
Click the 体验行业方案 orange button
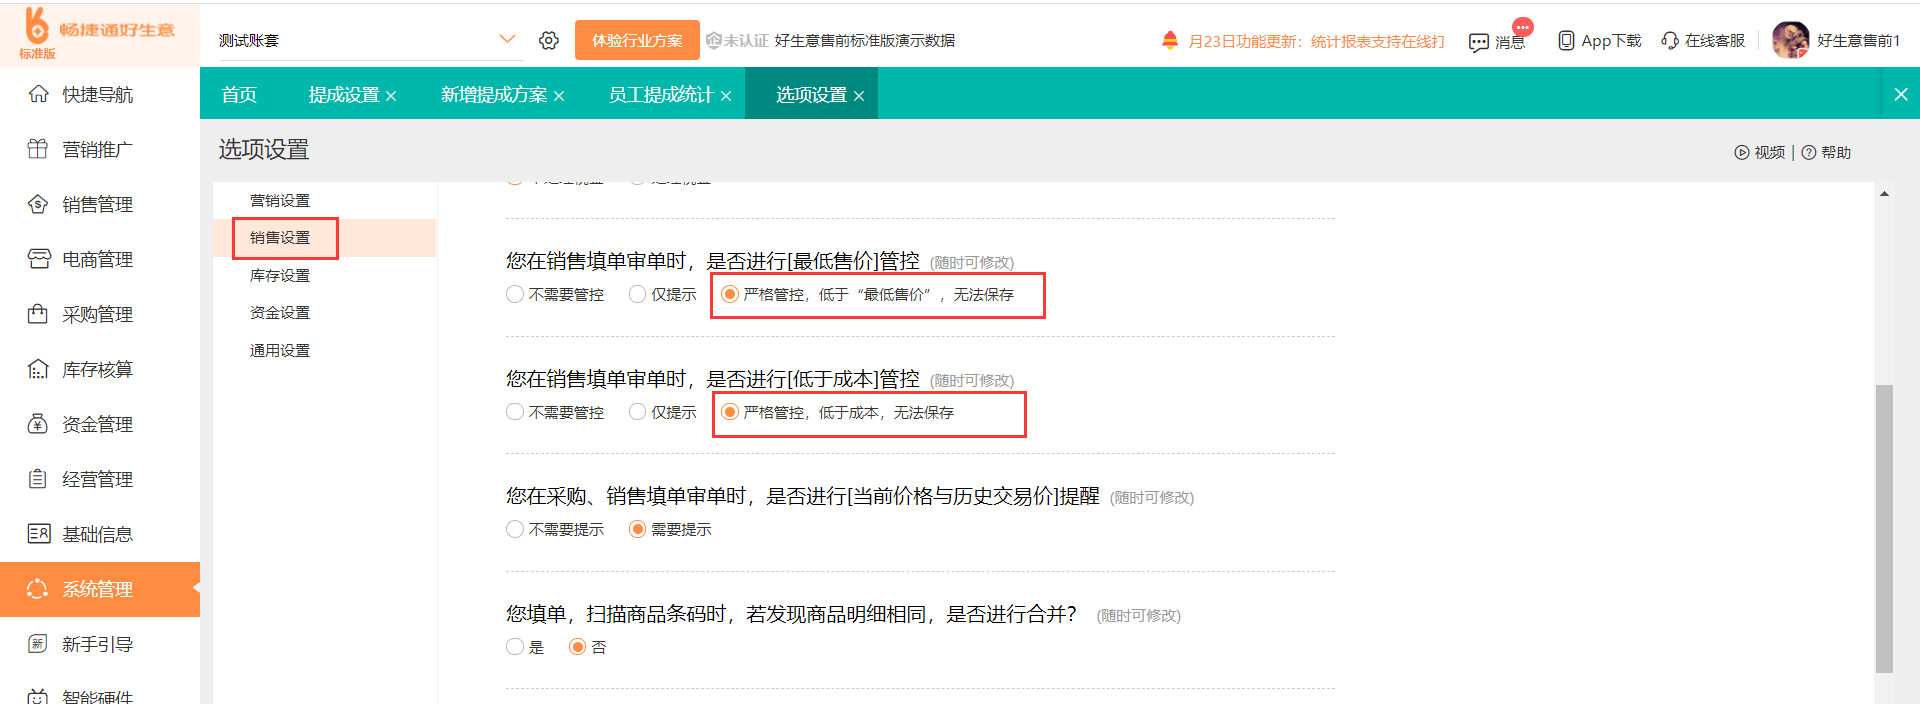tap(637, 40)
